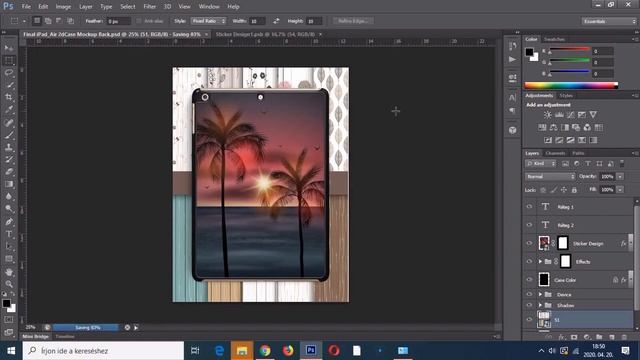Swap width and height values
This screenshot has height=360, width=640.
coord(276,21)
